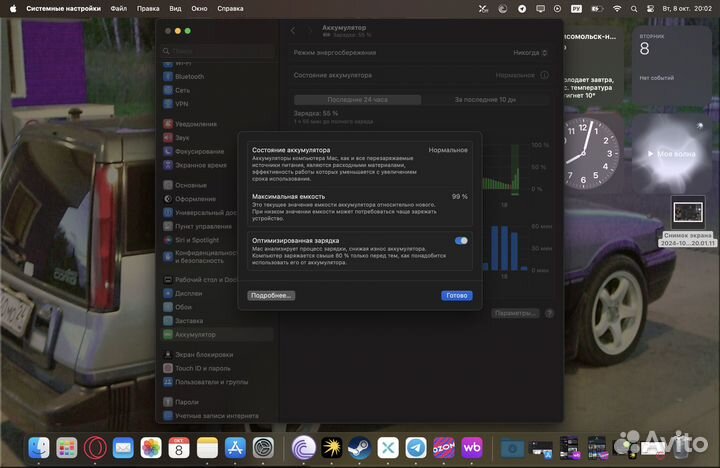Image resolution: width=720 pixels, height=468 pixels.
Task: Click the РУ input language indicator
Action: (576, 8)
